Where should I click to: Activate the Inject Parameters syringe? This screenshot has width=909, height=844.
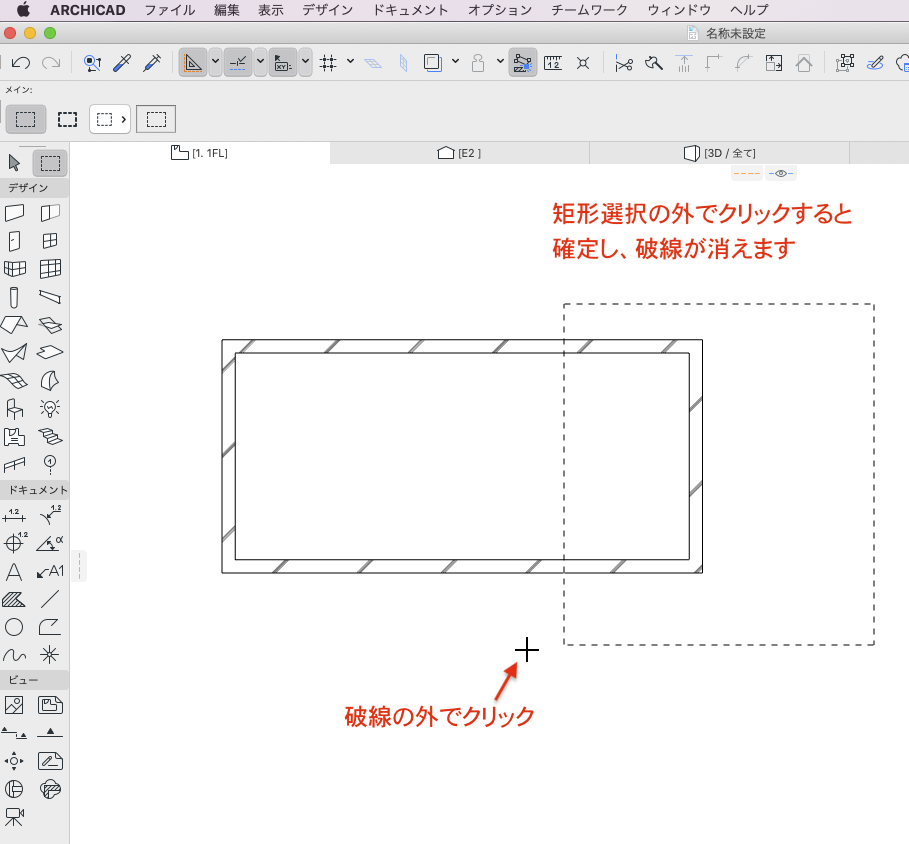pyautogui.click(x=152, y=63)
